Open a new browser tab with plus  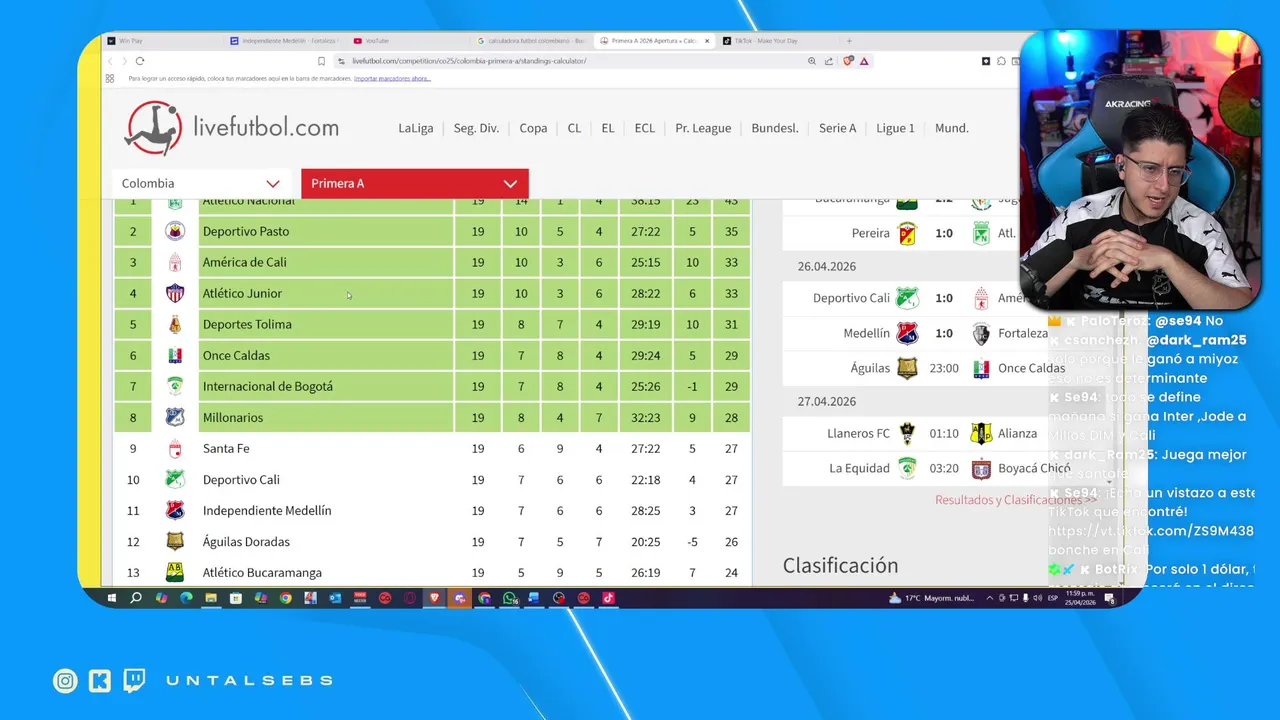(x=849, y=41)
